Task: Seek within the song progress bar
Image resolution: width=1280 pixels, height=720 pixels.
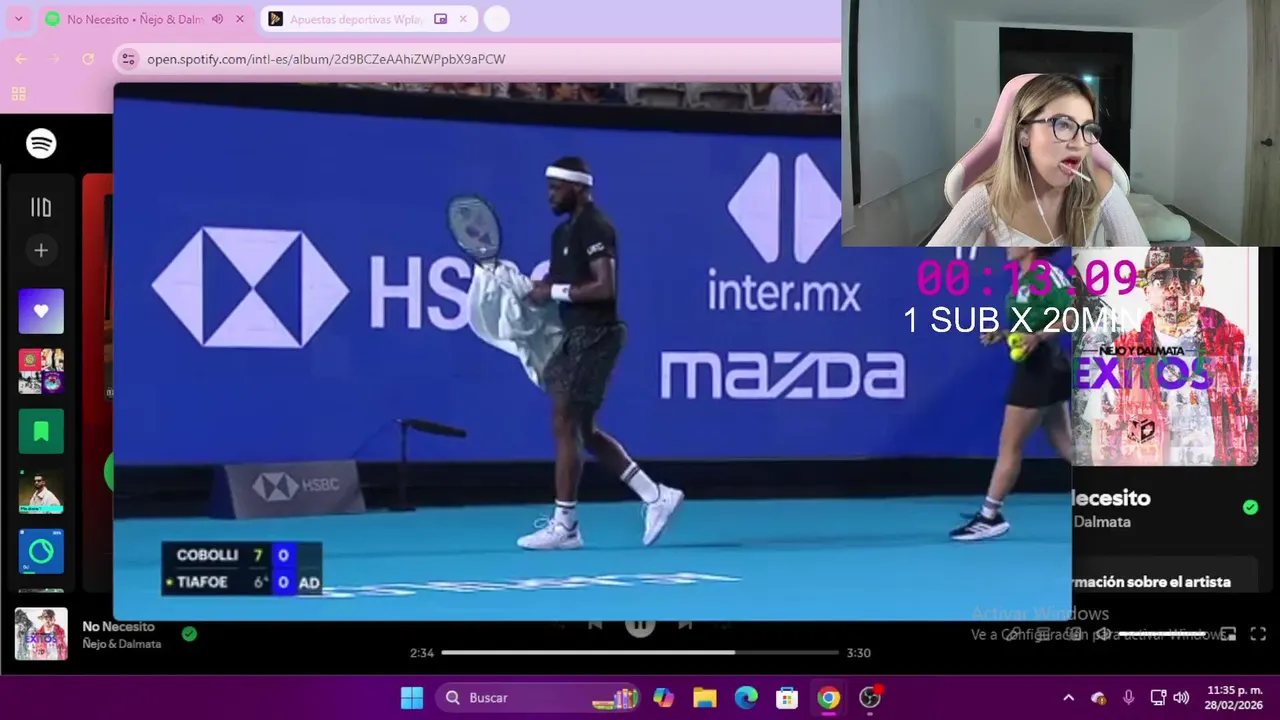Action: (640, 652)
